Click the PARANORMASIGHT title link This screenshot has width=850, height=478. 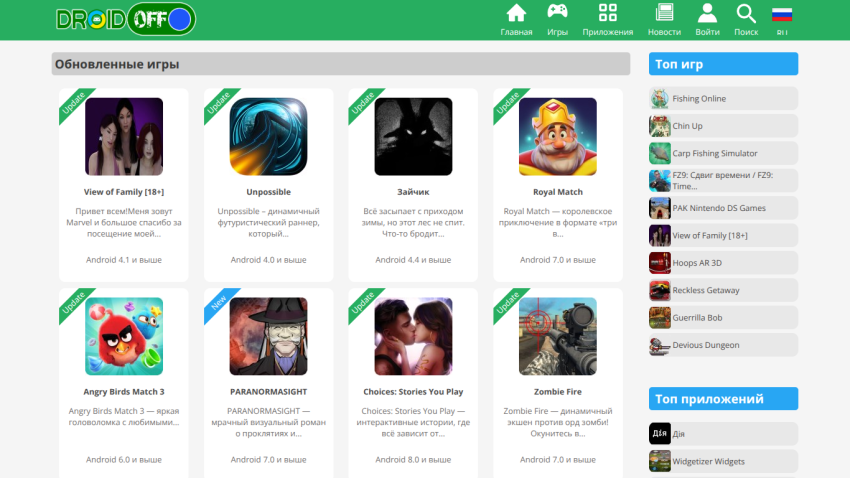click(268, 392)
